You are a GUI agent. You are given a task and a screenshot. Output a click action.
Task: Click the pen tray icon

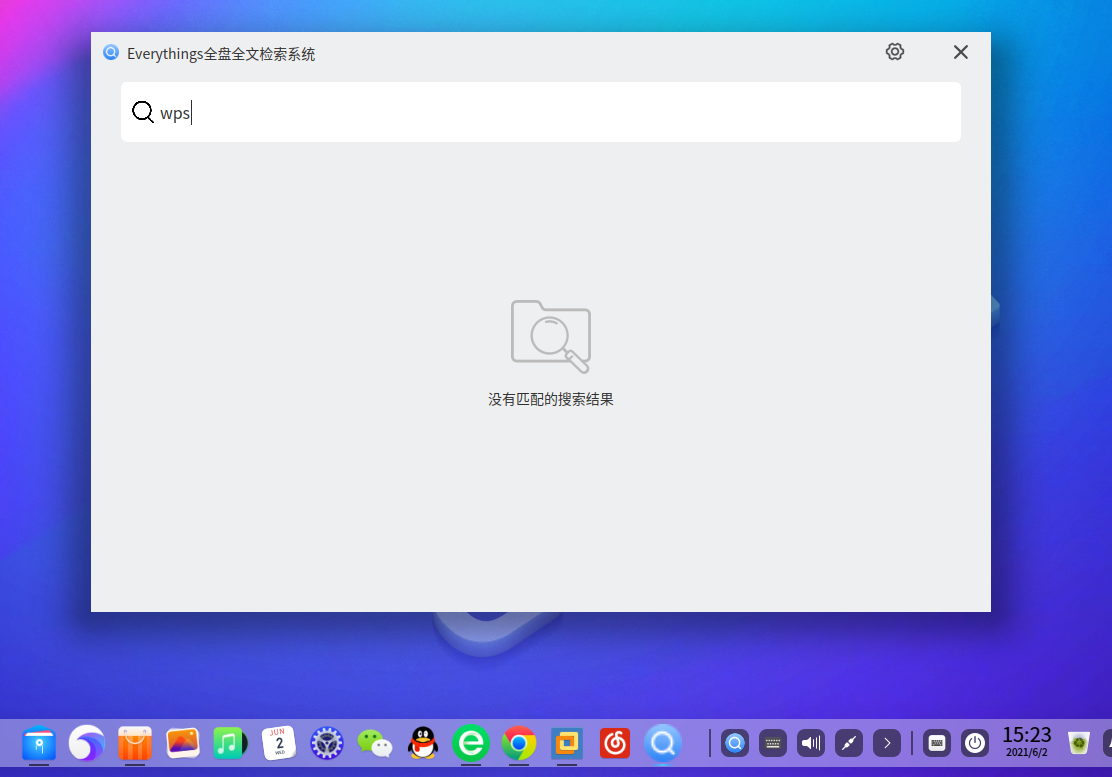[x=849, y=744]
